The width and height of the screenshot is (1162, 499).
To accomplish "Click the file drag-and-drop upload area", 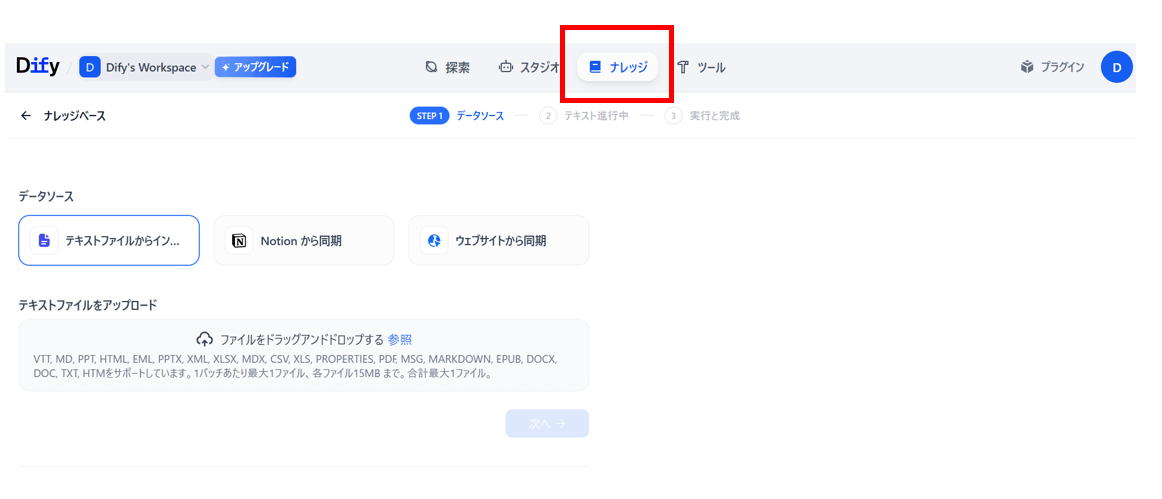I will coord(304,355).
